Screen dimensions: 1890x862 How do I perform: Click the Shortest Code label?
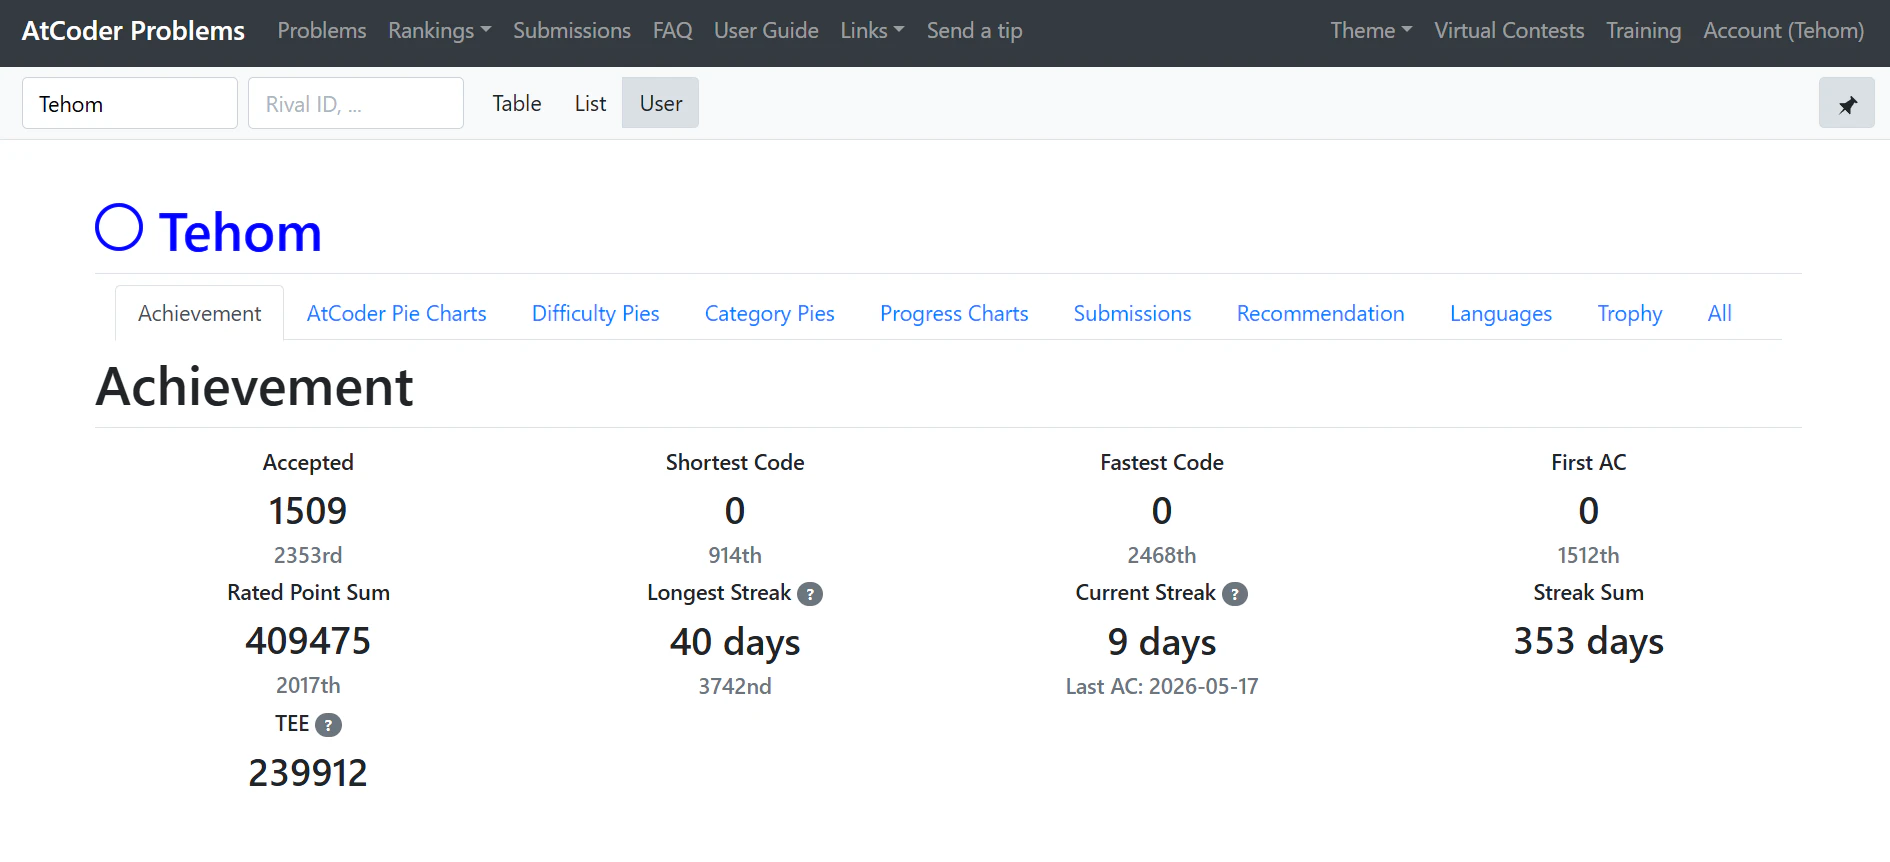tap(735, 462)
